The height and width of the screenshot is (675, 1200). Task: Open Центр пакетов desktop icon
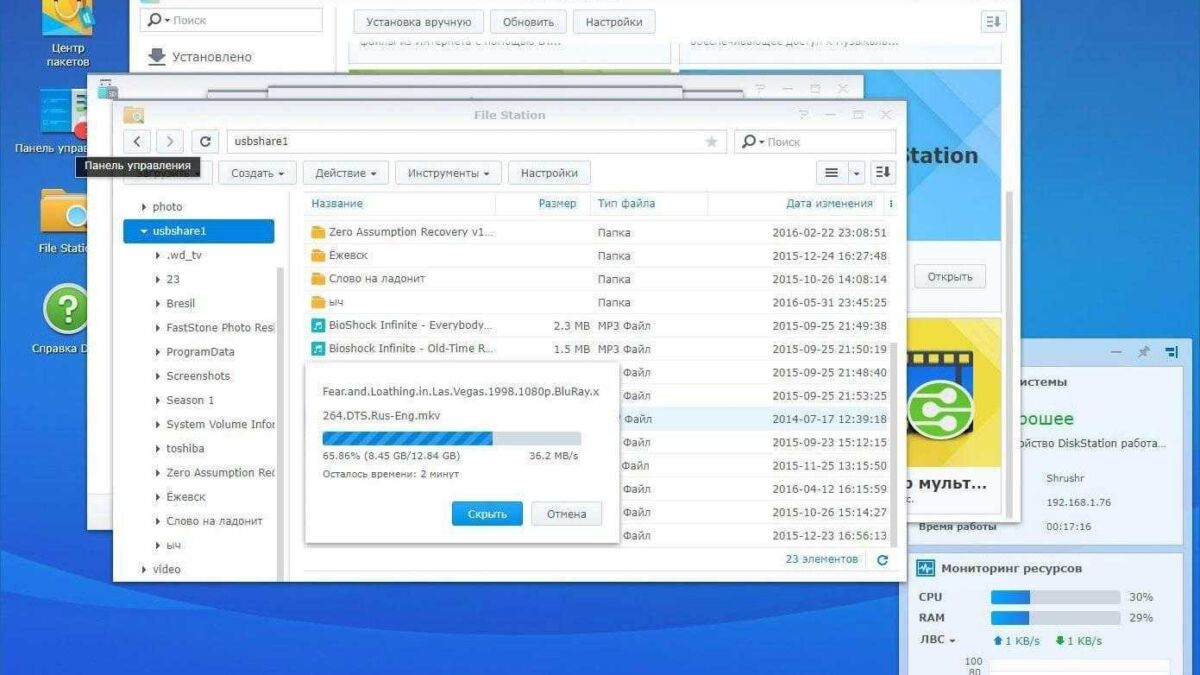pyautogui.click(x=67, y=33)
